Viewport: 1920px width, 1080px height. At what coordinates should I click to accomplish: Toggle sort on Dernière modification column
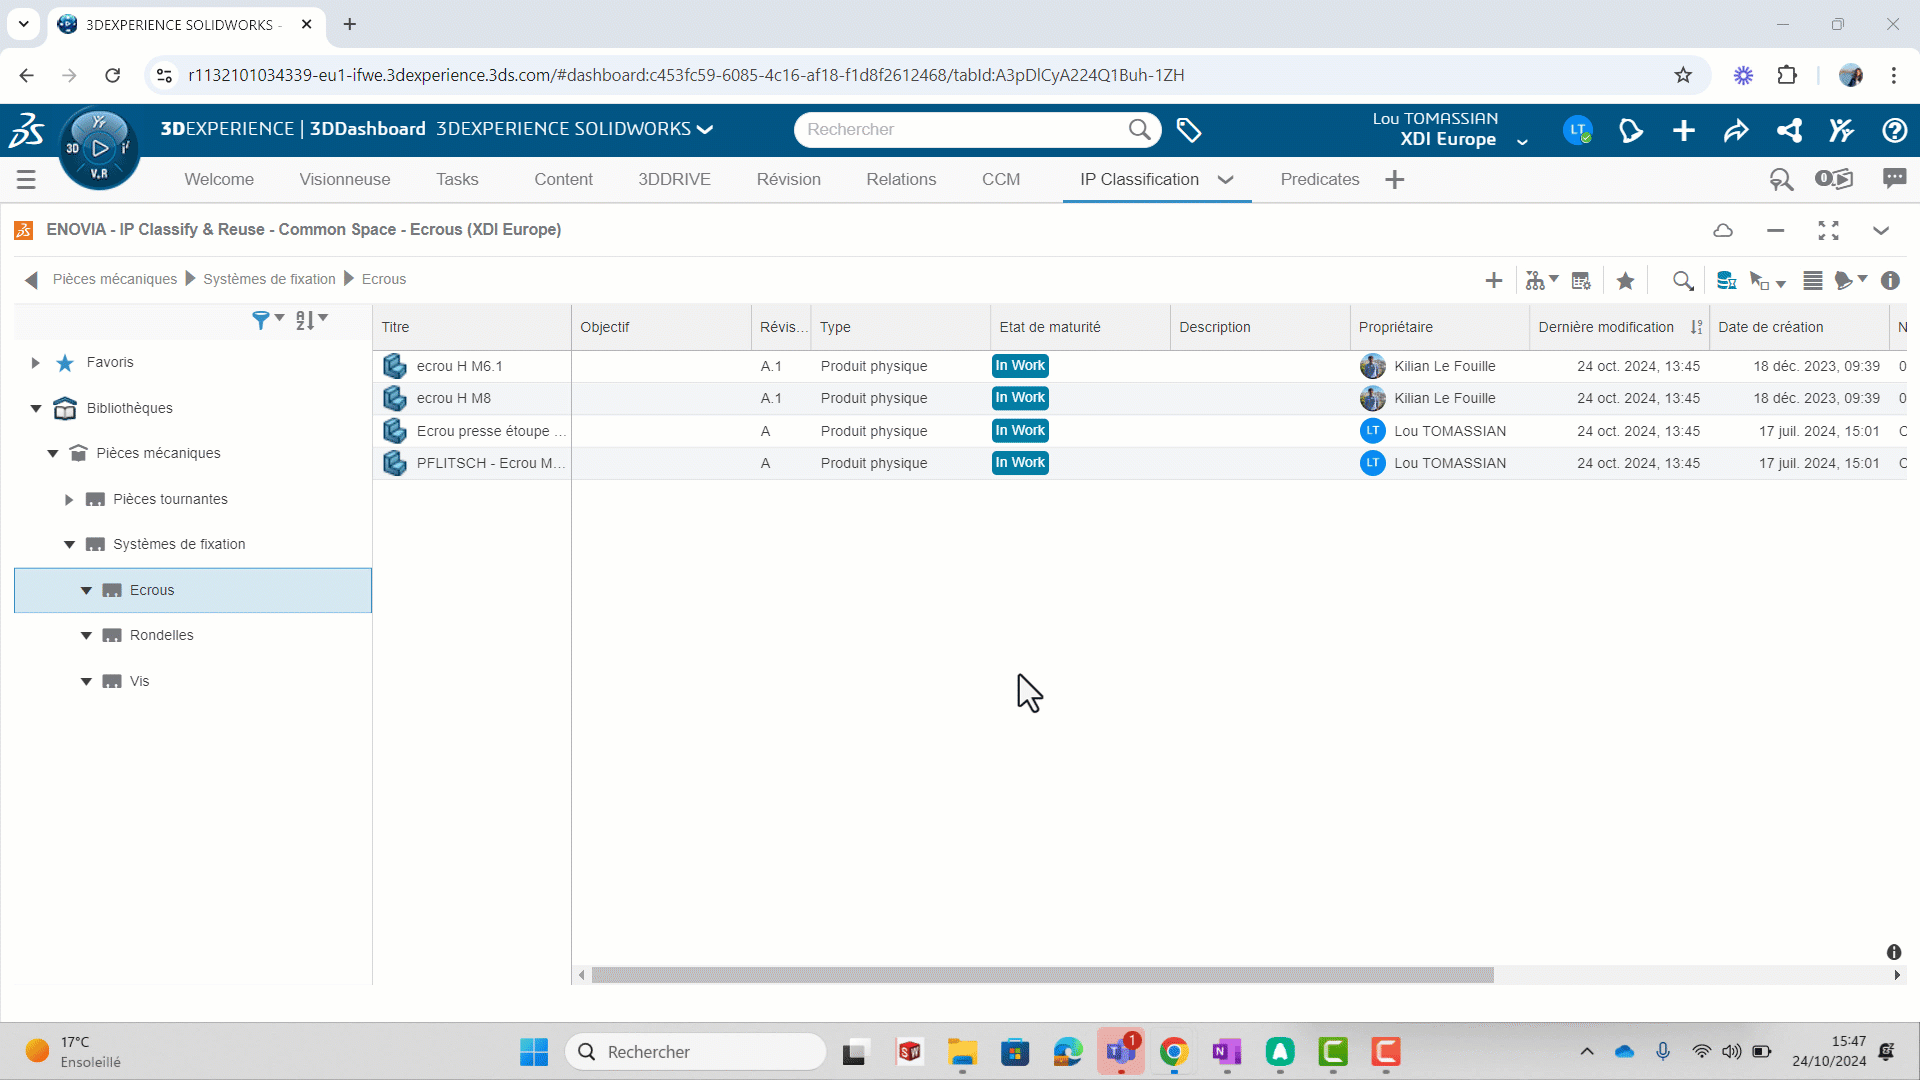coord(1696,327)
